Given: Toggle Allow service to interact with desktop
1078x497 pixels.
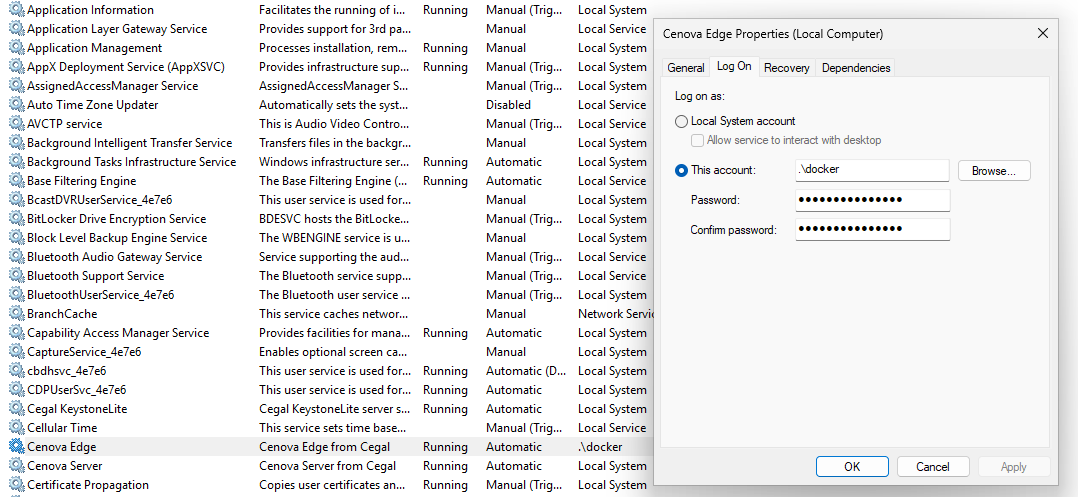Looking at the screenshot, I should [697, 140].
